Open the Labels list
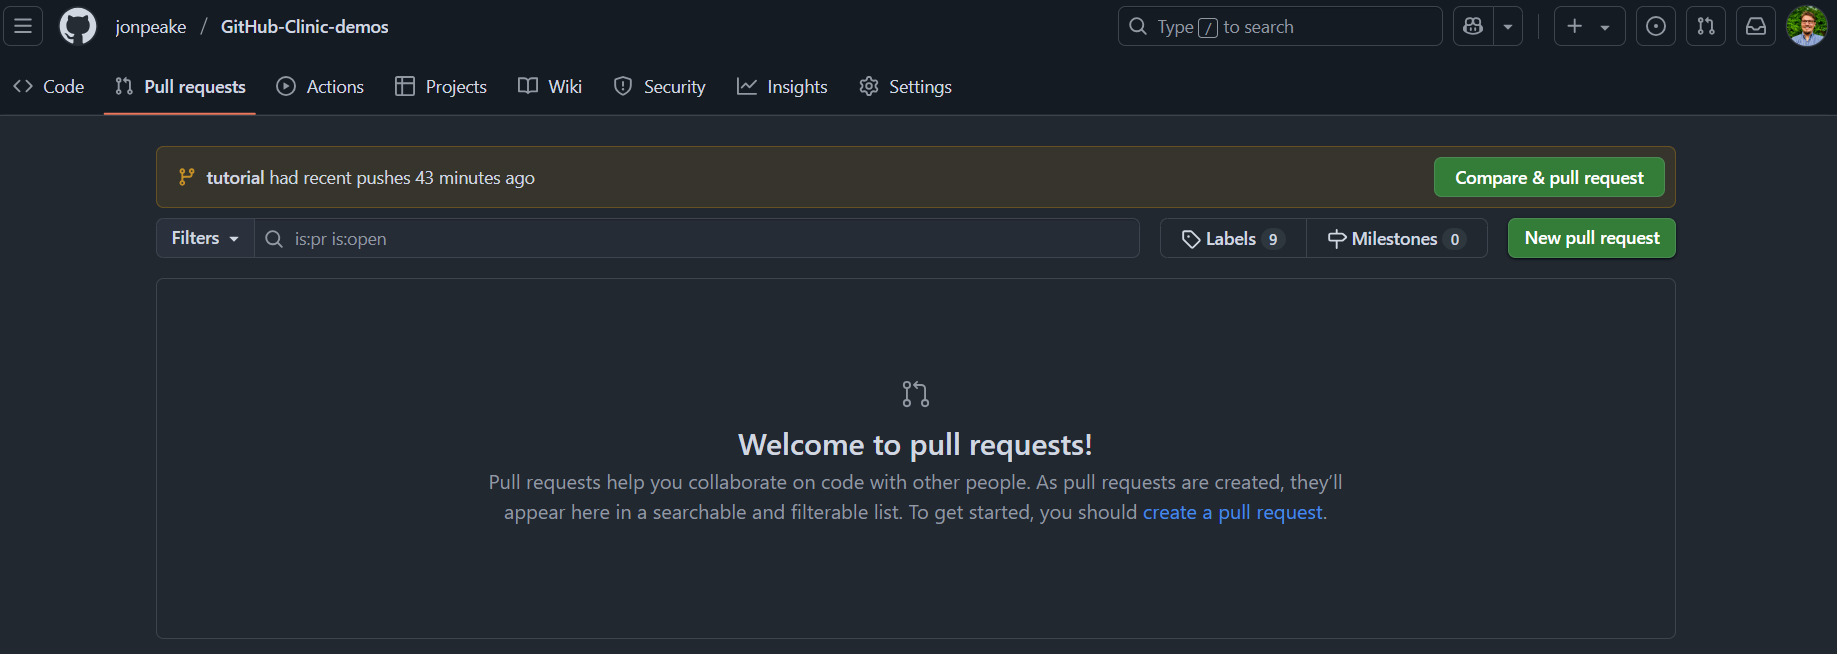The height and width of the screenshot is (654, 1837). 1233,238
